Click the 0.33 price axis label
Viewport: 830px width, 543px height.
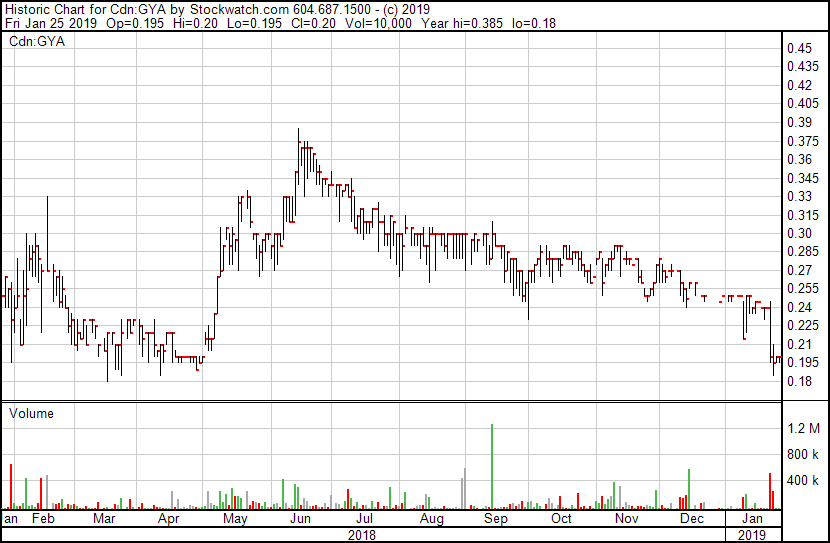799,196
